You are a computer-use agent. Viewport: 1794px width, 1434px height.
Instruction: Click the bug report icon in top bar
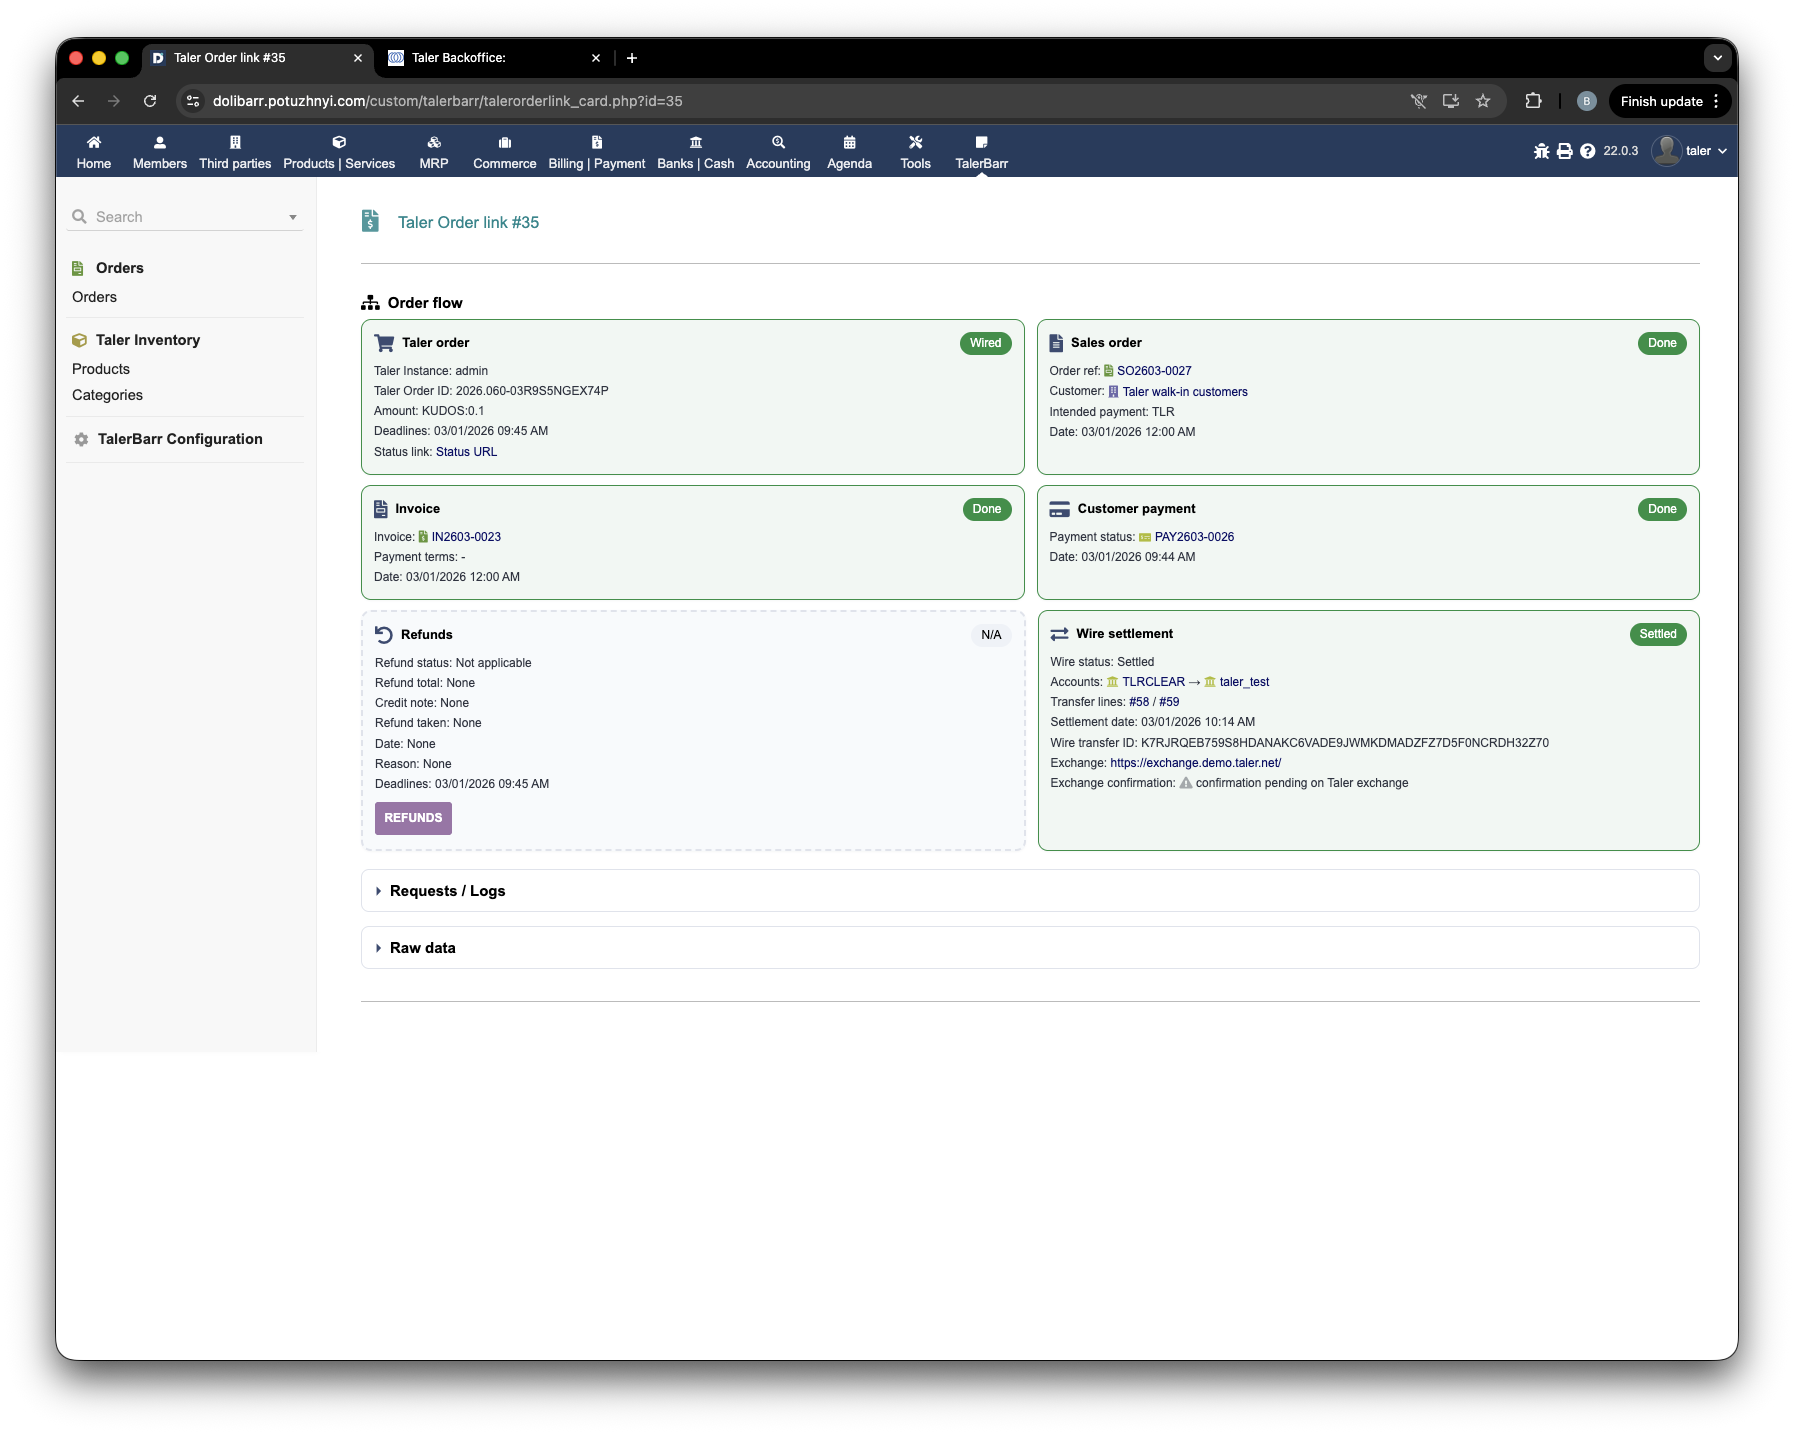[1541, 151]
